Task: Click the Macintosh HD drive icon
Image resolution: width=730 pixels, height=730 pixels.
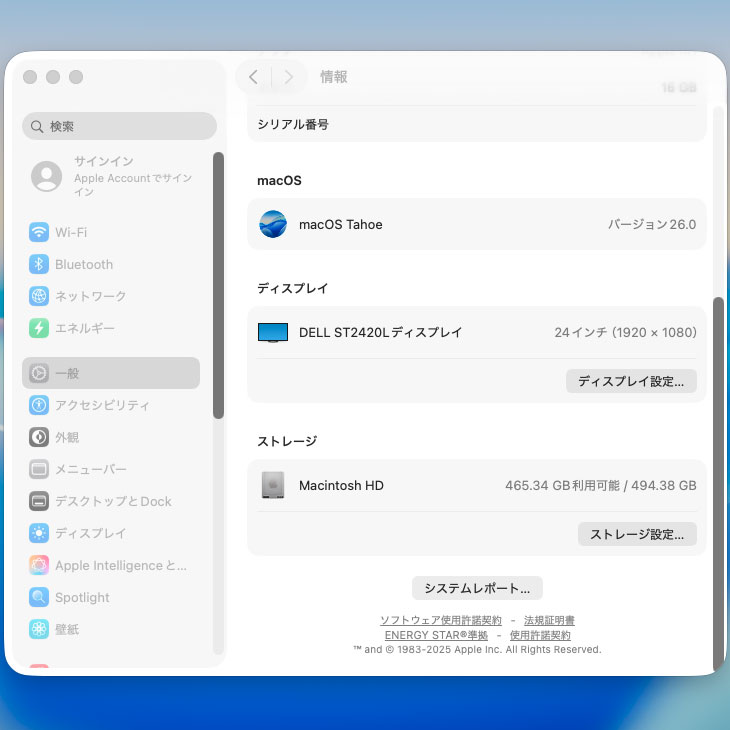Action: [273, 485]
